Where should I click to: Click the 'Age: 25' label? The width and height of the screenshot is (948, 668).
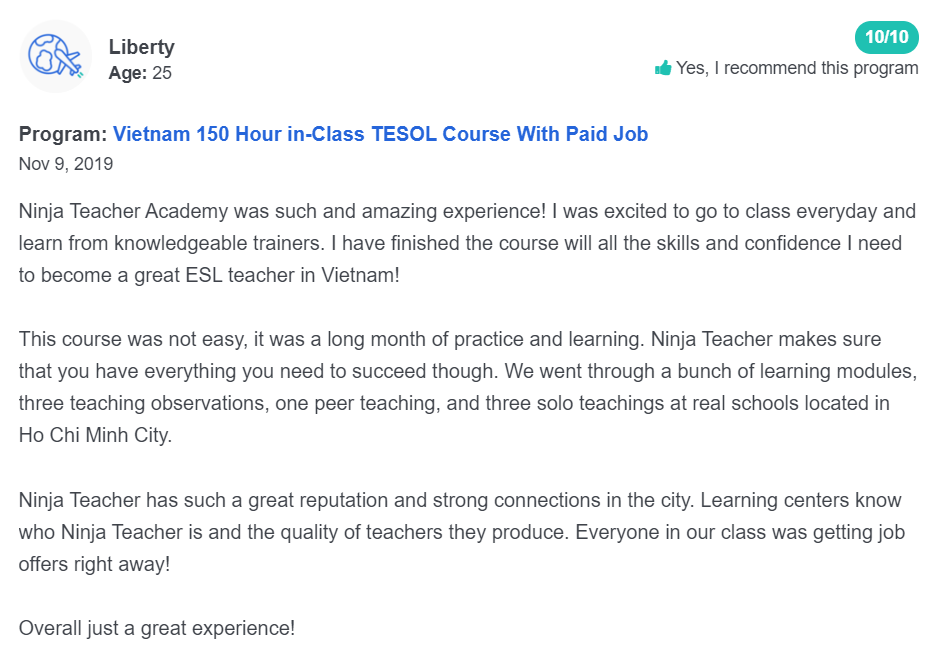coord(140,73)
